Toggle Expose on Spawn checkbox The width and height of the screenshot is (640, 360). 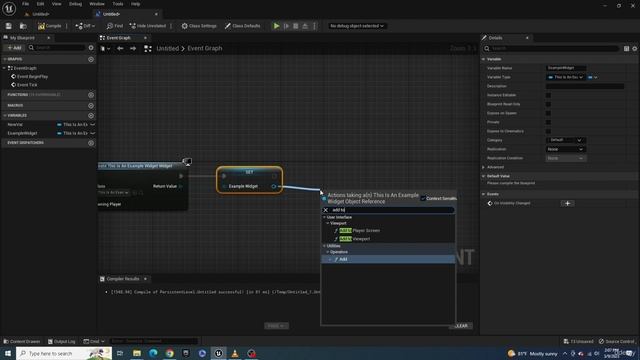548,113
